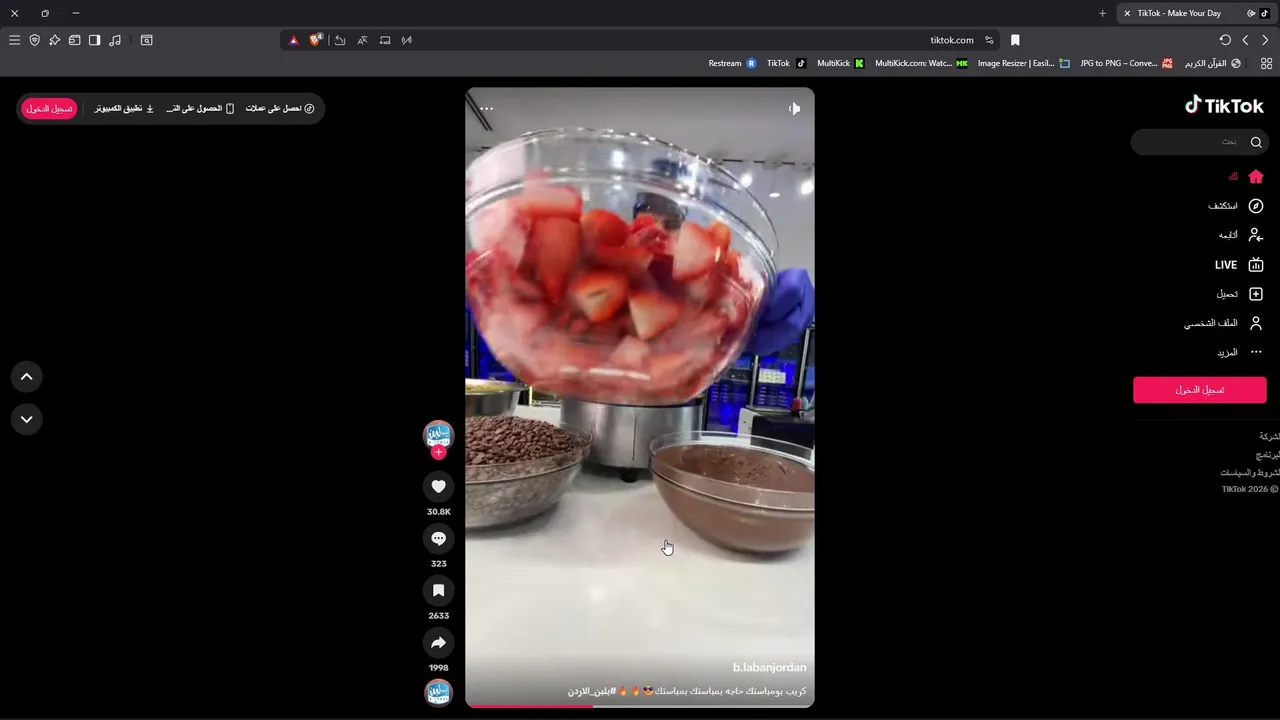Open the Brave Shields lion icon

click(316, 40)
